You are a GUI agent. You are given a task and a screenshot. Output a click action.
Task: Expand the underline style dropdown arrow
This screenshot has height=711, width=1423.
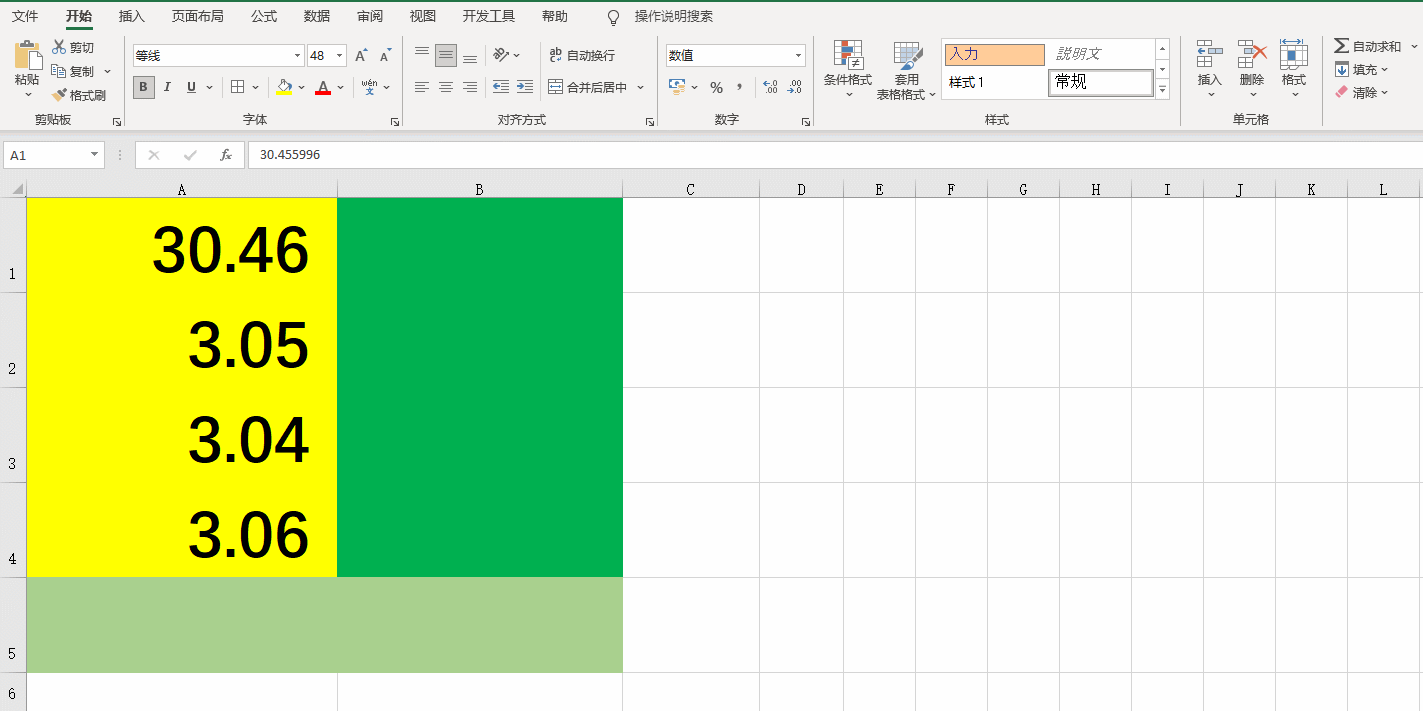(209, 87)
